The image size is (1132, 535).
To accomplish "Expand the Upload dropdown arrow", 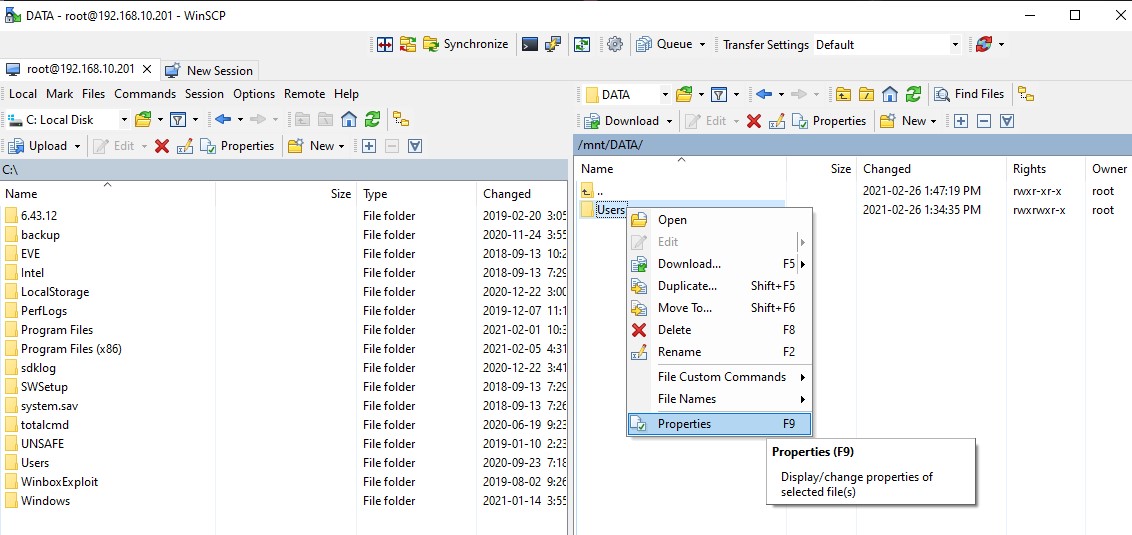I will point(77,146).
